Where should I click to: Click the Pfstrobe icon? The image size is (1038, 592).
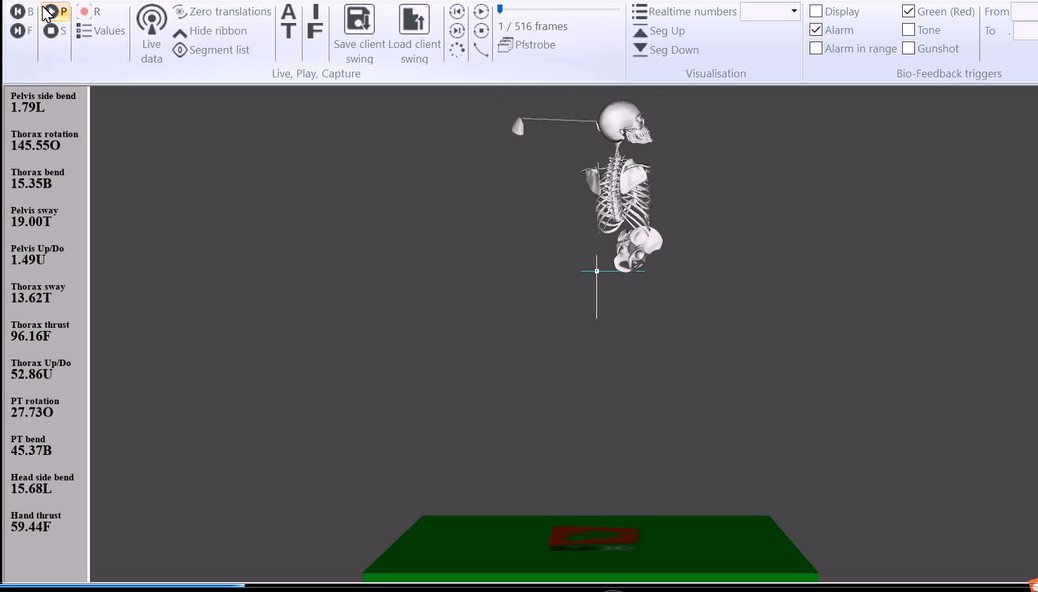click(506, 45)
